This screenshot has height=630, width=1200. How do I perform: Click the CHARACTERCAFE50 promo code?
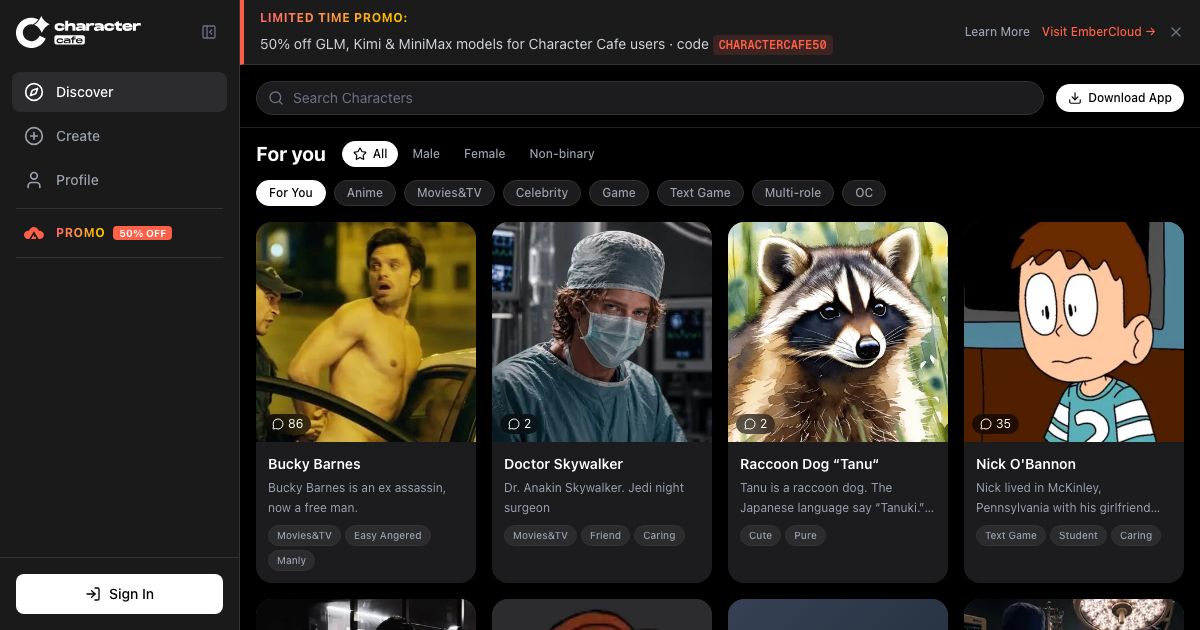[773, 45]
